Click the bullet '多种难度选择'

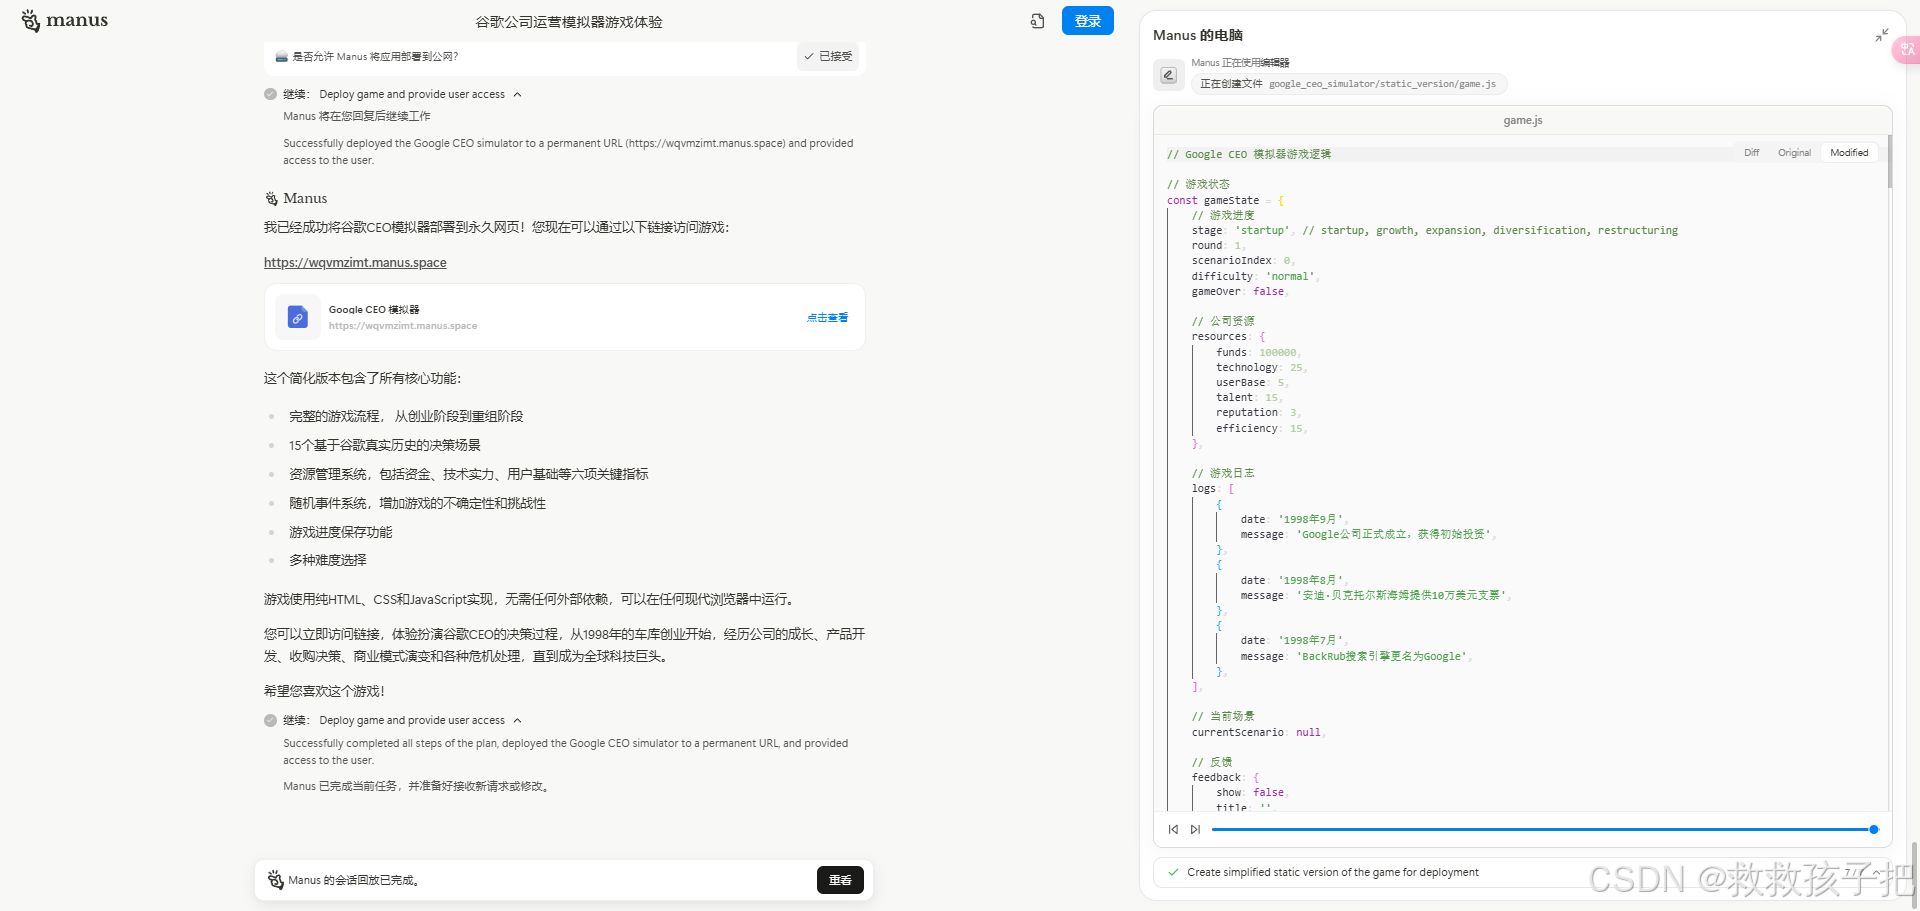[327, 560]
